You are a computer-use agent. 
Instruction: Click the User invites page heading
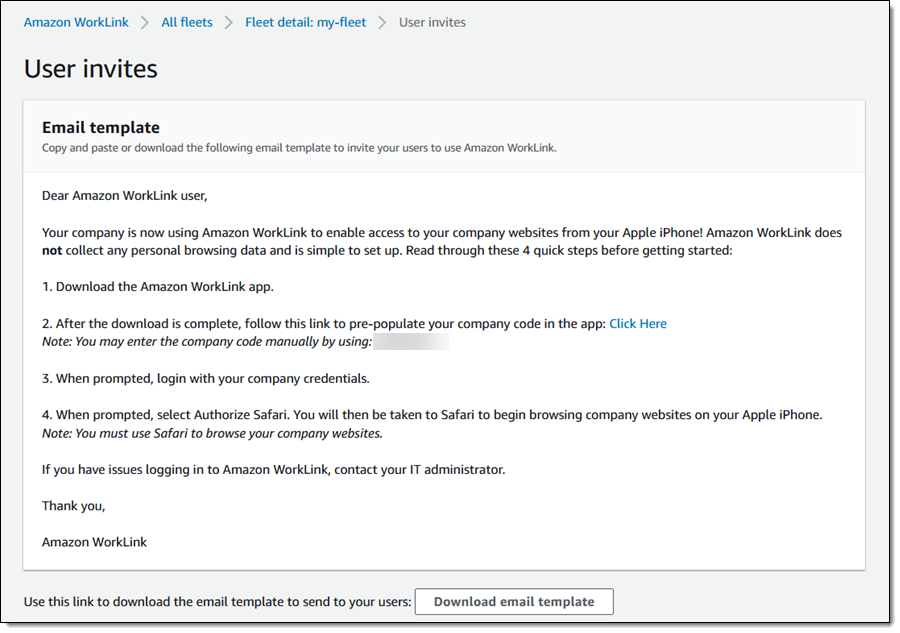91,69
